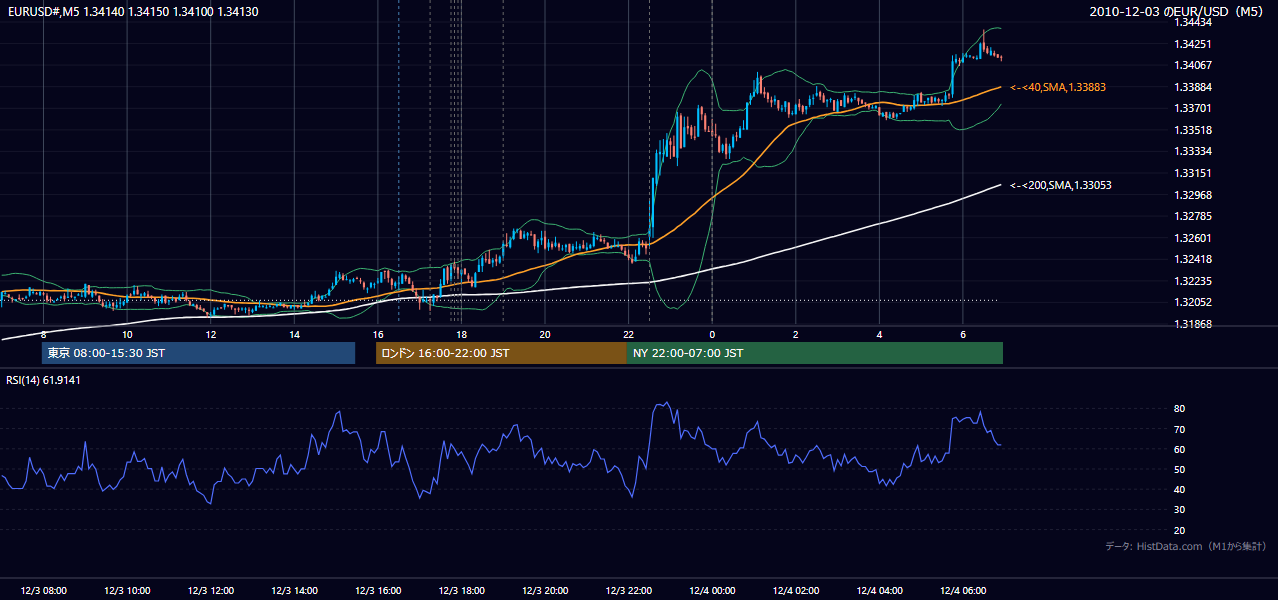The width and height of the screenshot is (1278, 600).
Task: Click hour marker 6 below price chart
Action: click(x=963, y=334)
